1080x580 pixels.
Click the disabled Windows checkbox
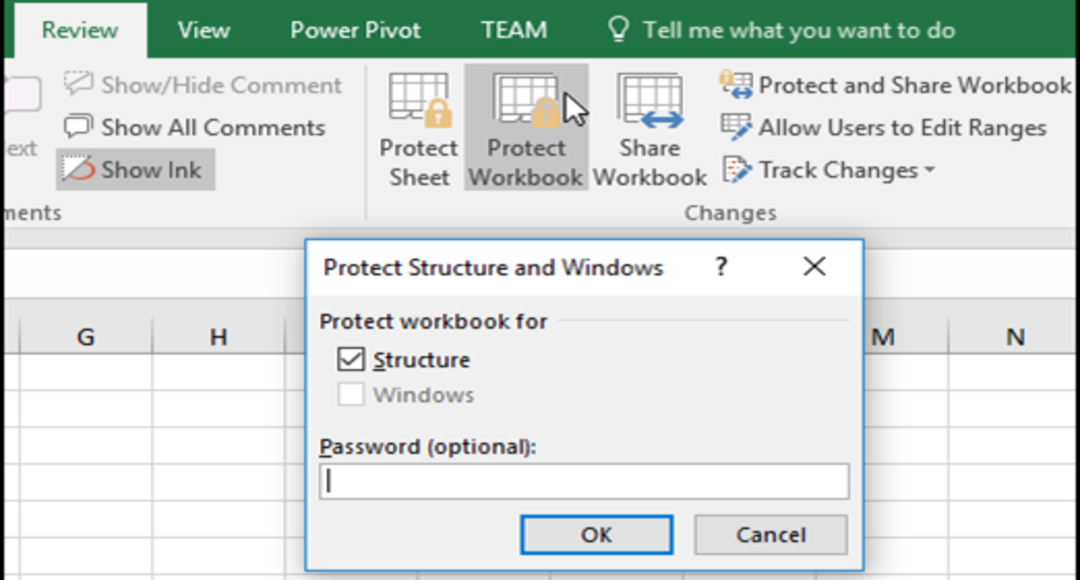[x=351, y=395]
